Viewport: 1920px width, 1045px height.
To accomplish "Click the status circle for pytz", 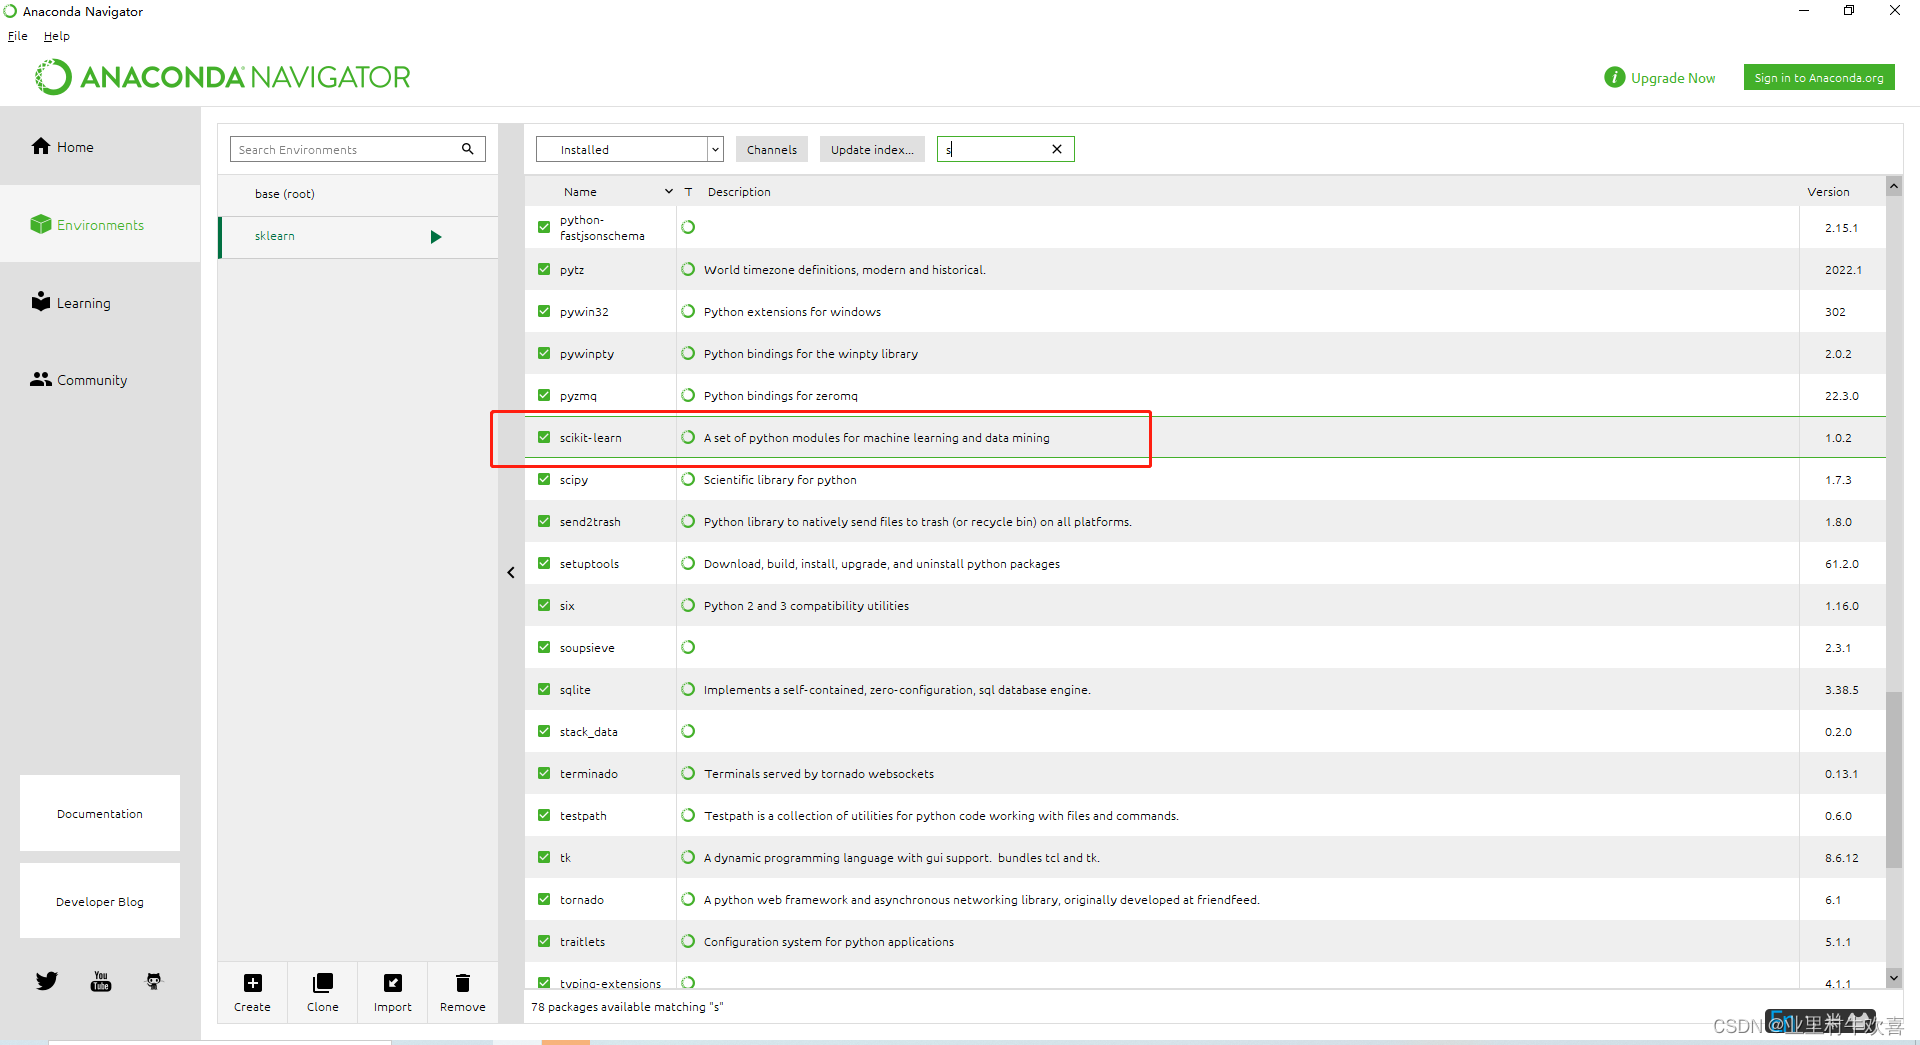I will coord(688,269).
